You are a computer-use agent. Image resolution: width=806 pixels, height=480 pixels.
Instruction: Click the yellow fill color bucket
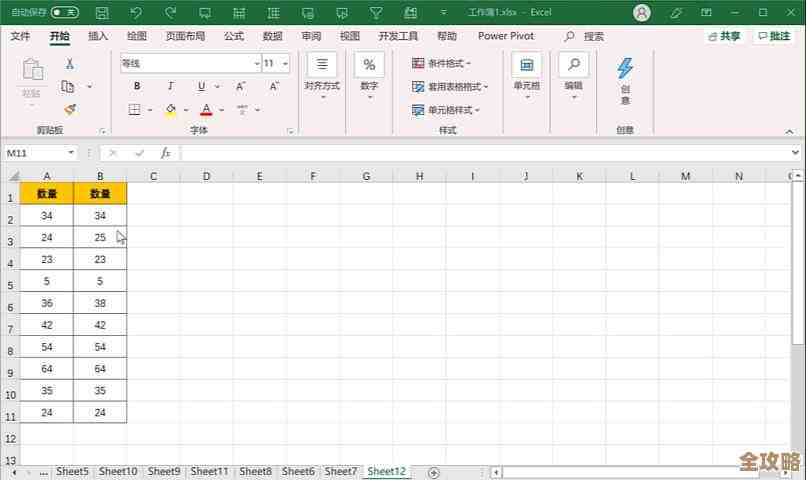(171, 110)
